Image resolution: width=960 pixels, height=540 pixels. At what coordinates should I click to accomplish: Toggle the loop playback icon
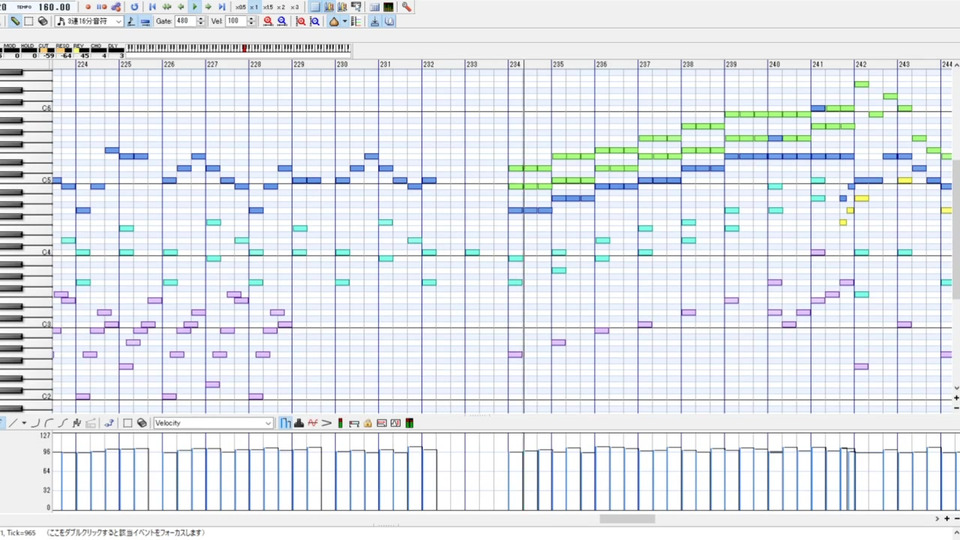[135, 7]
